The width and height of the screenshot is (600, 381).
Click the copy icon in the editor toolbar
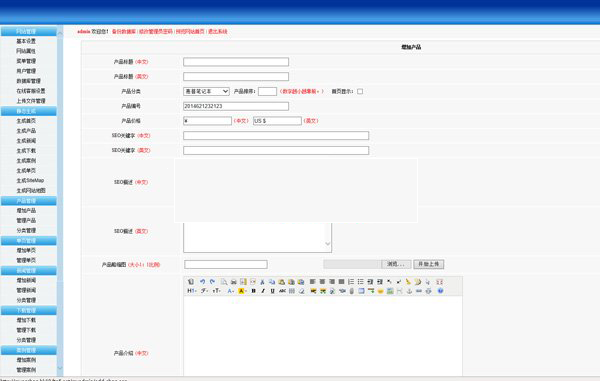(x=272, y=282)
